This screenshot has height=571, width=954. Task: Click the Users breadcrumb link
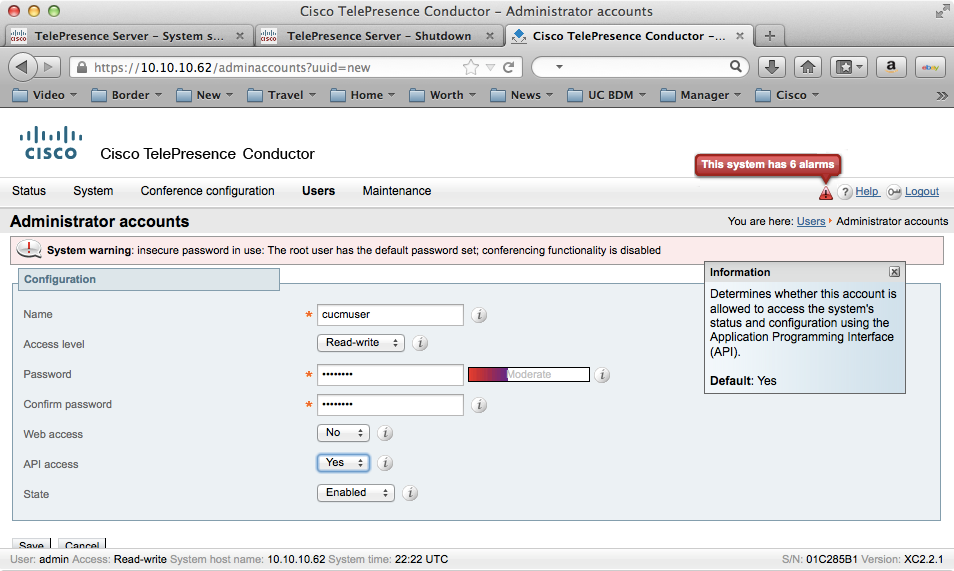[811, 221]
